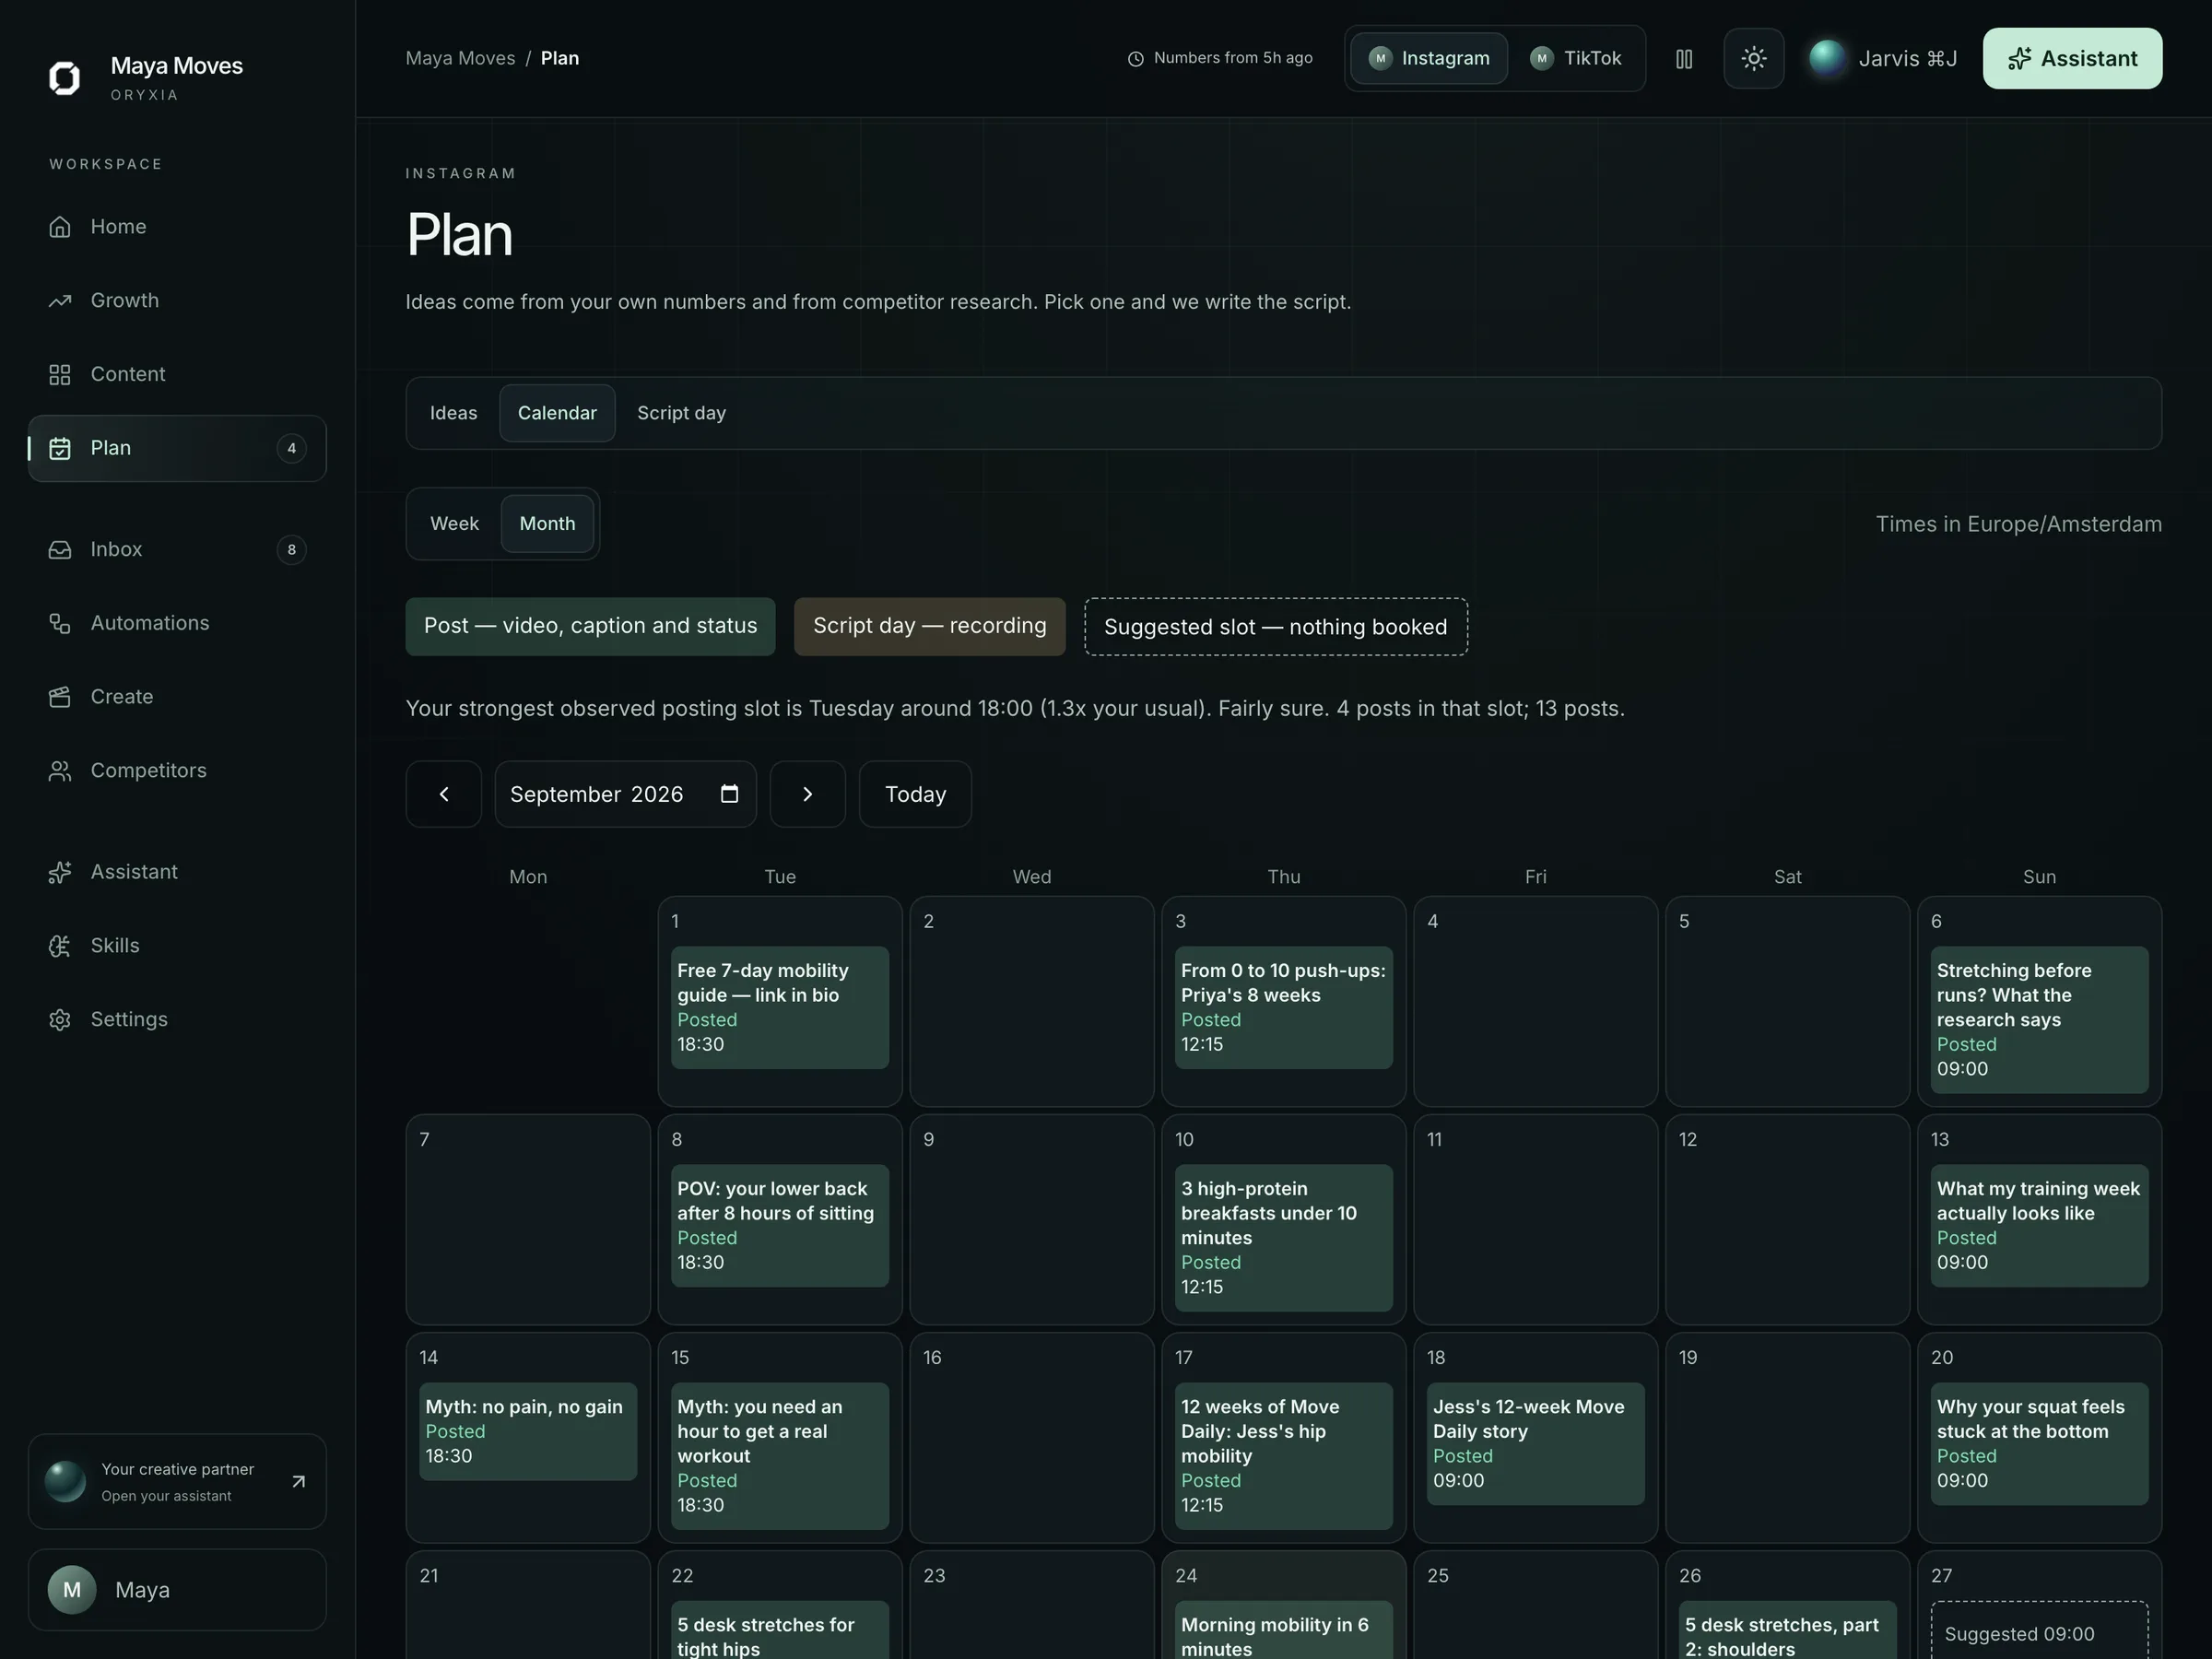The image size is (2212, 1659).
Task: Open the Create clapperboard icon
Action: [60, 697]
